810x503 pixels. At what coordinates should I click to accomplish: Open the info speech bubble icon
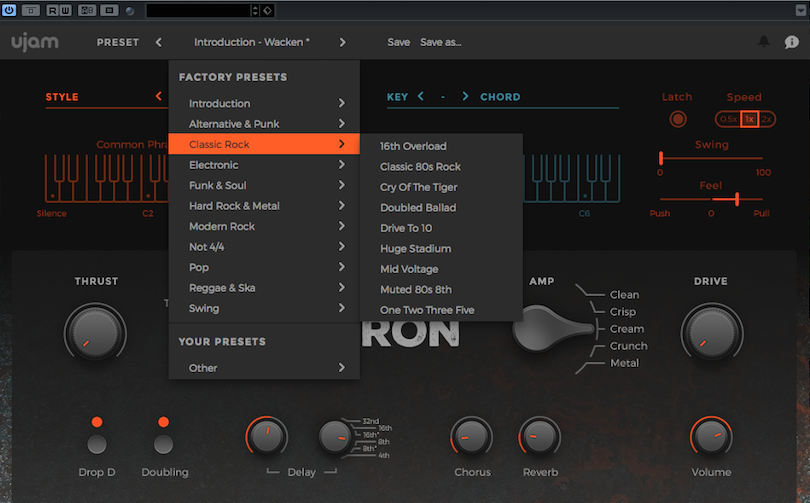click(x=791, y=42)
